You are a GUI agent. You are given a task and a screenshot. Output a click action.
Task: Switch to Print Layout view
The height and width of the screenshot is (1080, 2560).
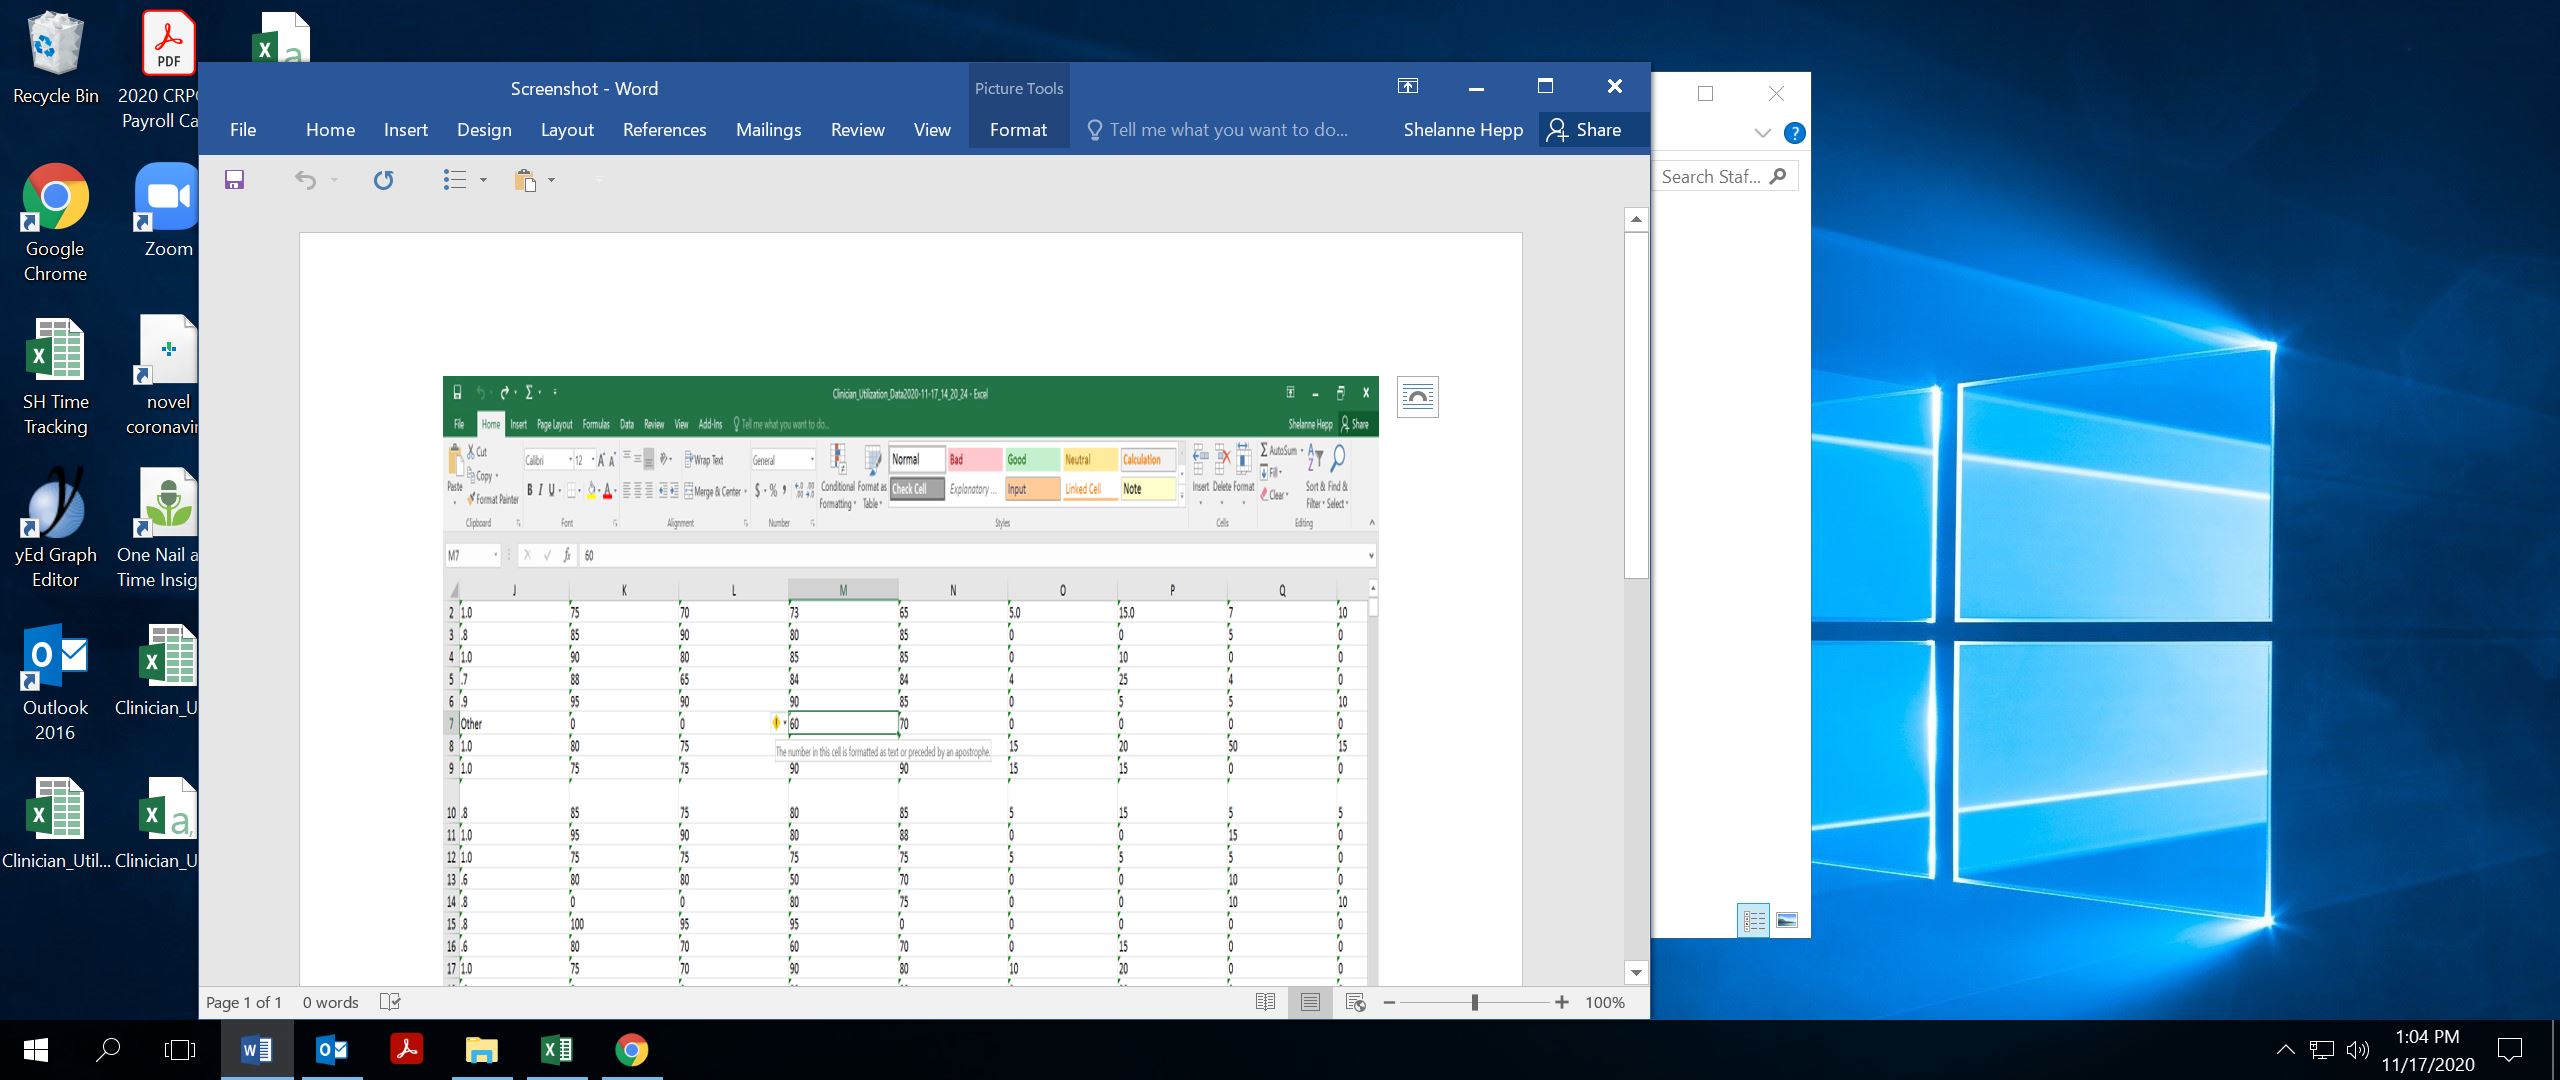click(1310, 1002)
